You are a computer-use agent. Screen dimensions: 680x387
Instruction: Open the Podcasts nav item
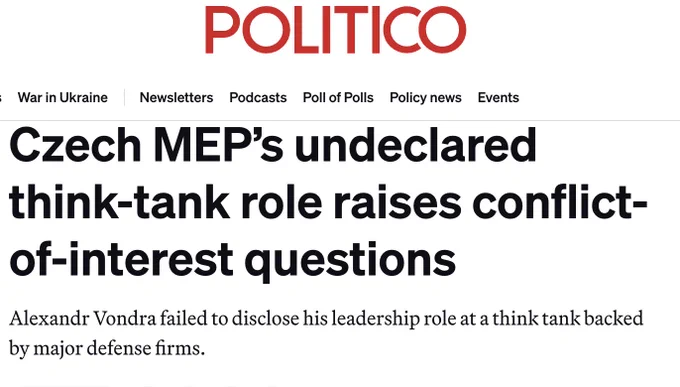point(258,98)
